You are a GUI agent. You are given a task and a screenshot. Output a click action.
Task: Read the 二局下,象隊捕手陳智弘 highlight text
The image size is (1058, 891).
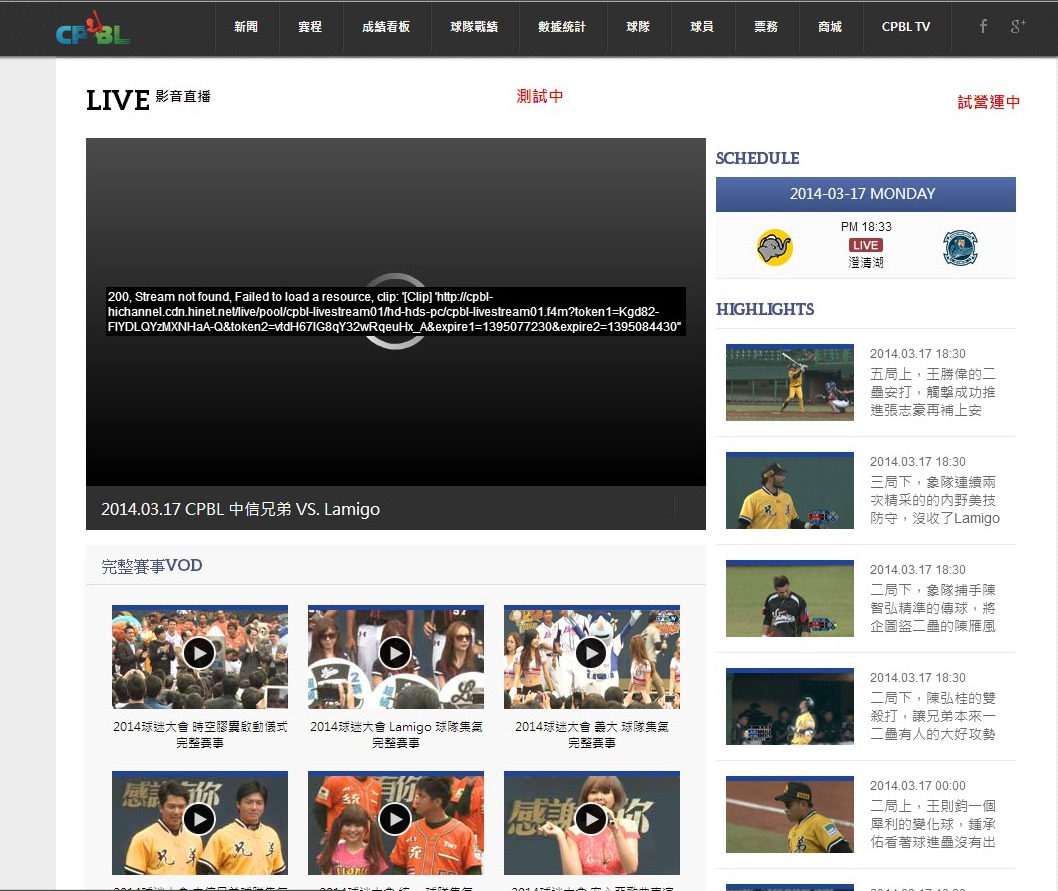(x=932, y=608)
